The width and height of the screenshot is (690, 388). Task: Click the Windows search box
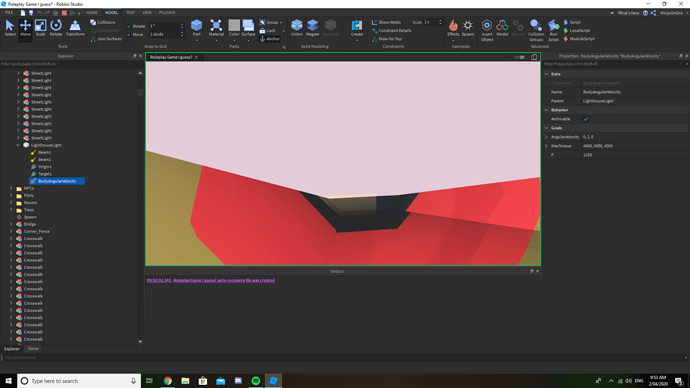click(x=79, y=381)
